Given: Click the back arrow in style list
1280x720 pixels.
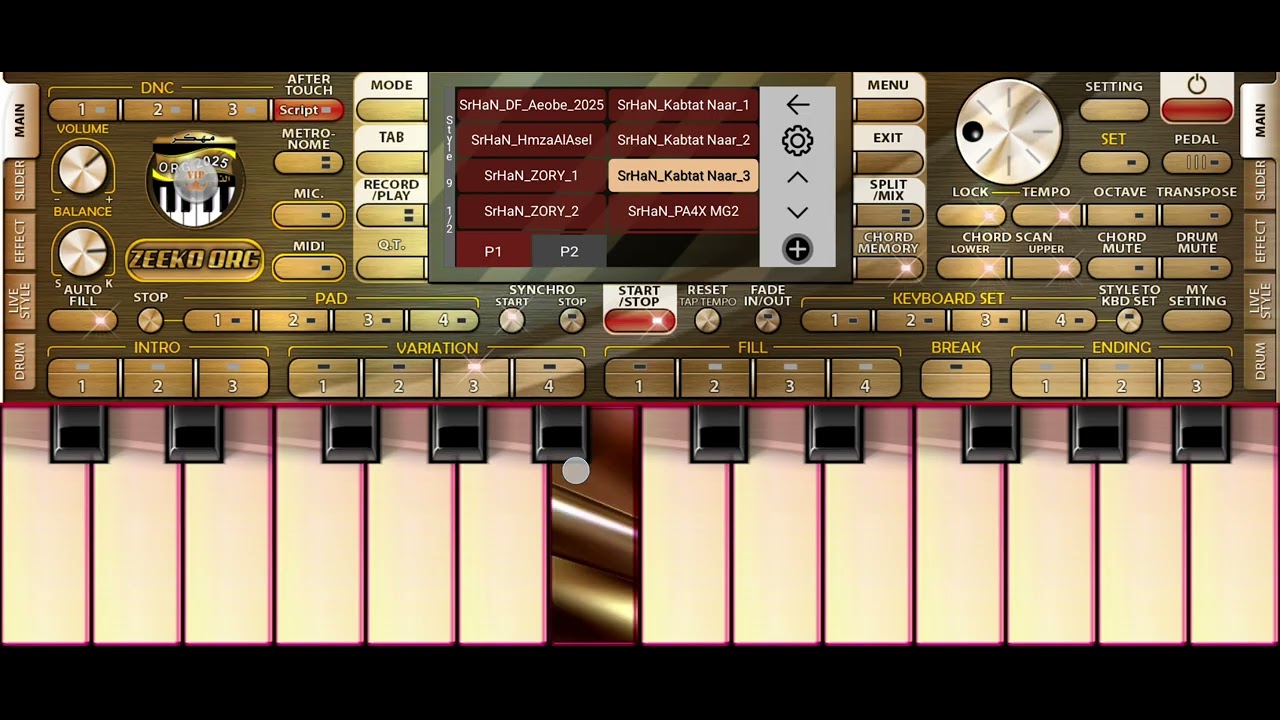Looking at the screenshot, I should click(797, 104).
